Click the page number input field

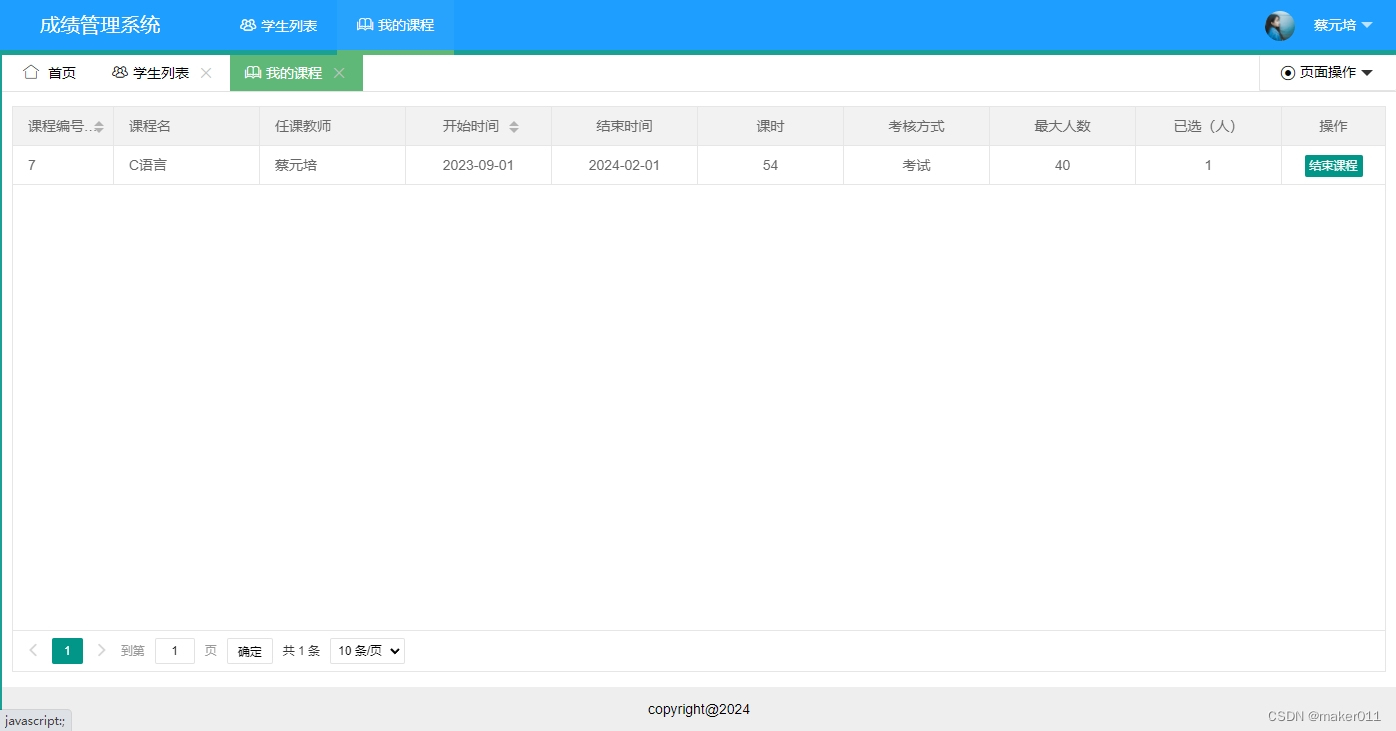click(175, 650)
